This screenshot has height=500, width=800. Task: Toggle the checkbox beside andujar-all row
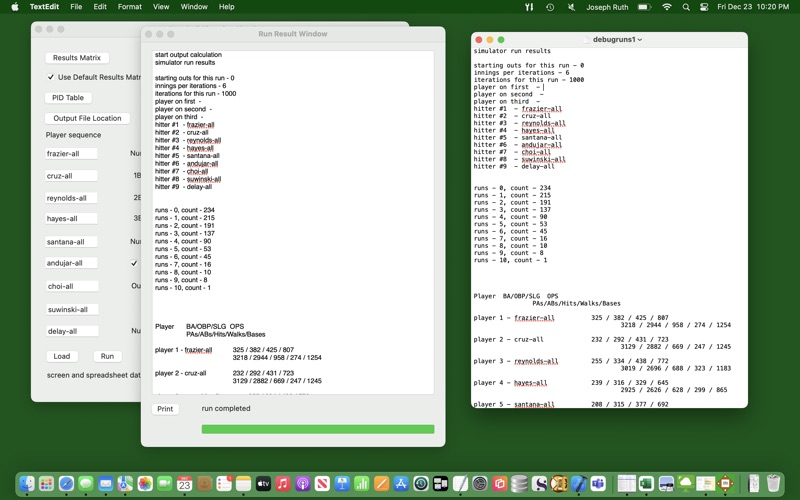134,263
